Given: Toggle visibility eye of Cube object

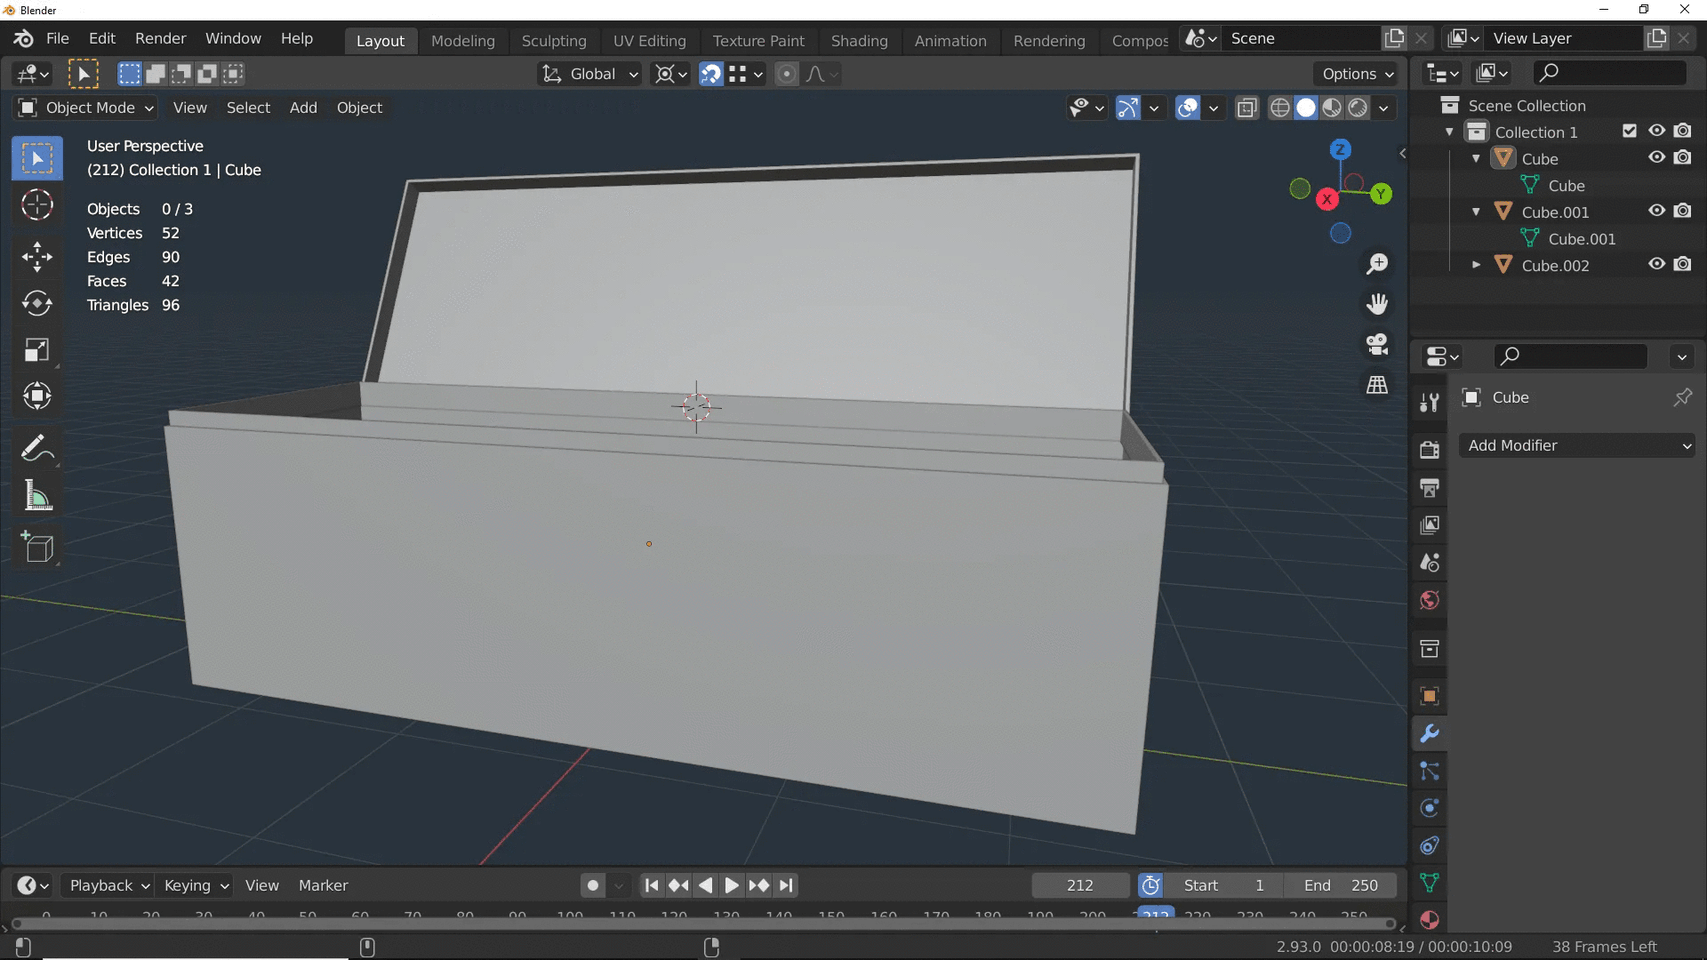Looking at the screenshot, I should (1656, 158).
